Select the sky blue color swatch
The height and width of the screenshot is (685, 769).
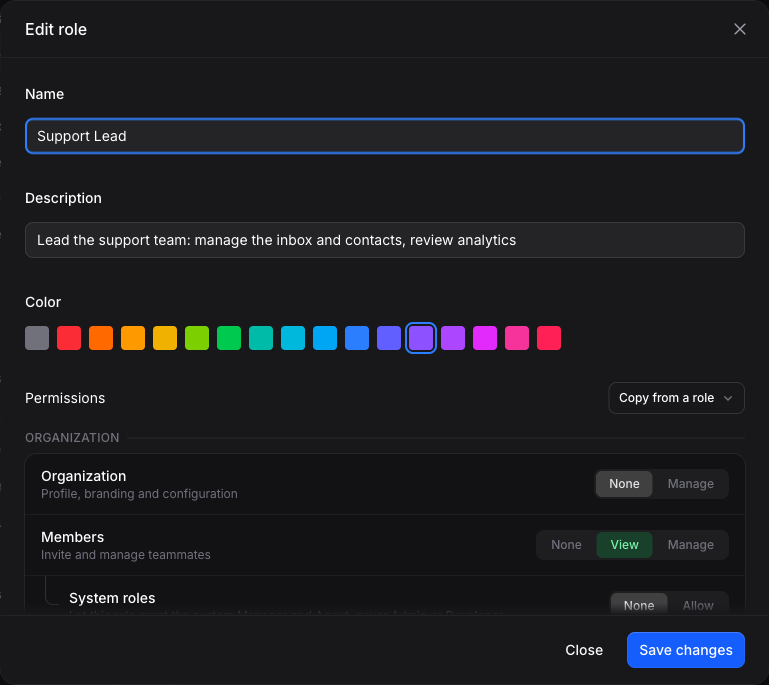point(325,338)
